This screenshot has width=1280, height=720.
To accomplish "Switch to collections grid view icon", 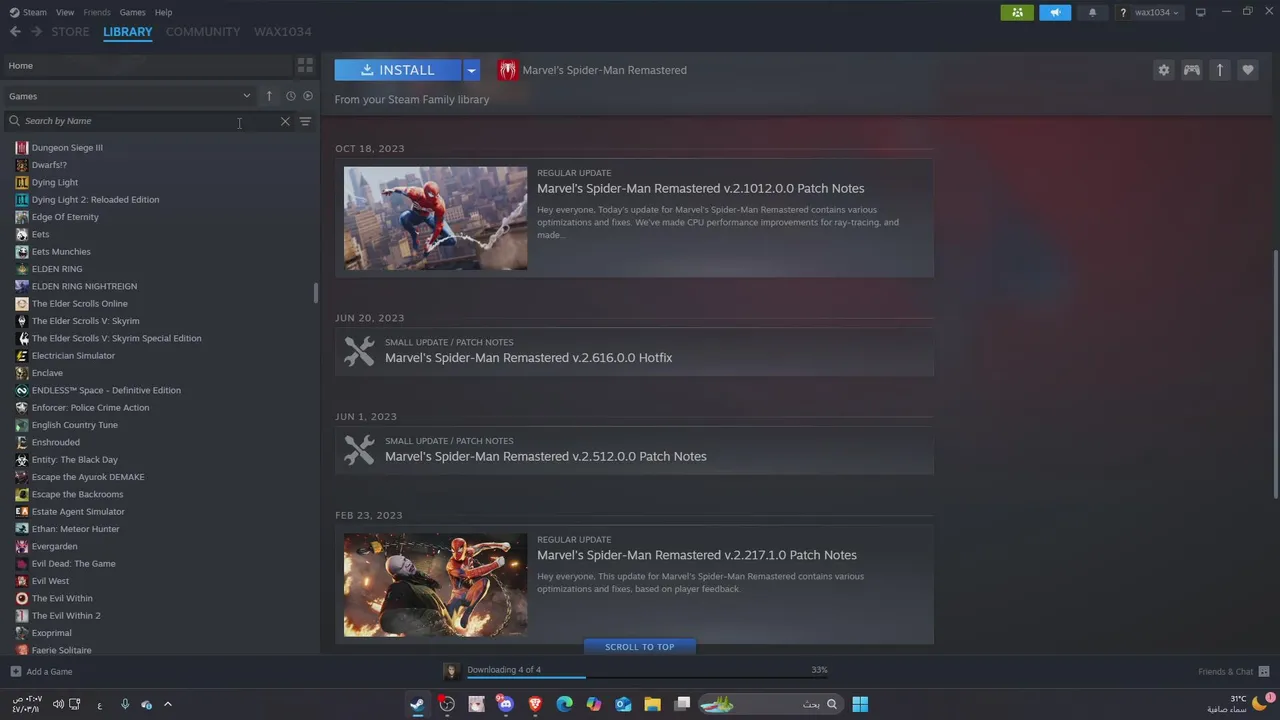I will pyautogui.click(x=305, y=65).
